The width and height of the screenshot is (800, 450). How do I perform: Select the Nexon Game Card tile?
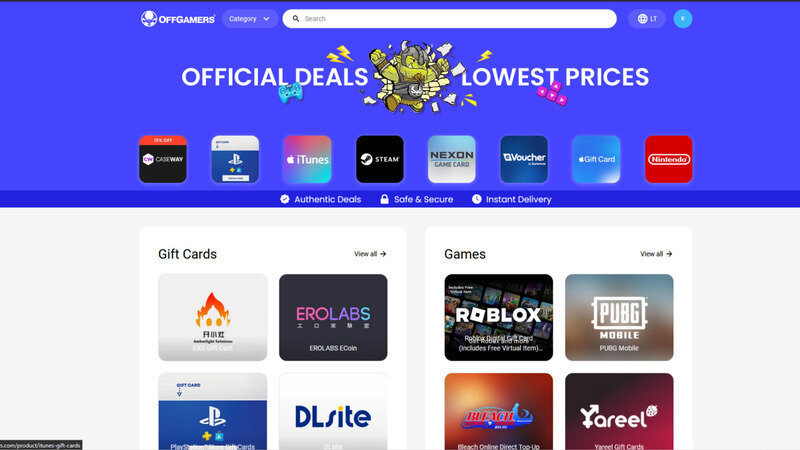click(x=452, y=159)
